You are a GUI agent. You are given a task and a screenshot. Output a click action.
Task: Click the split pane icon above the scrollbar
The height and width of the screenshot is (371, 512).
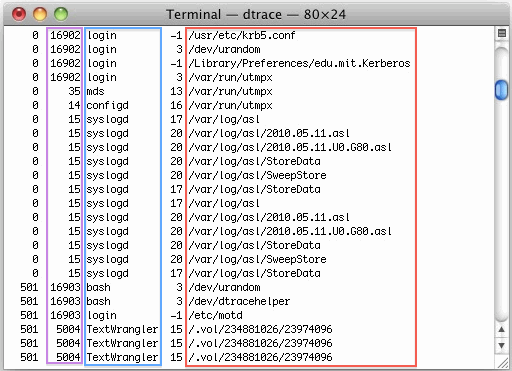click(x=501, y=33)
